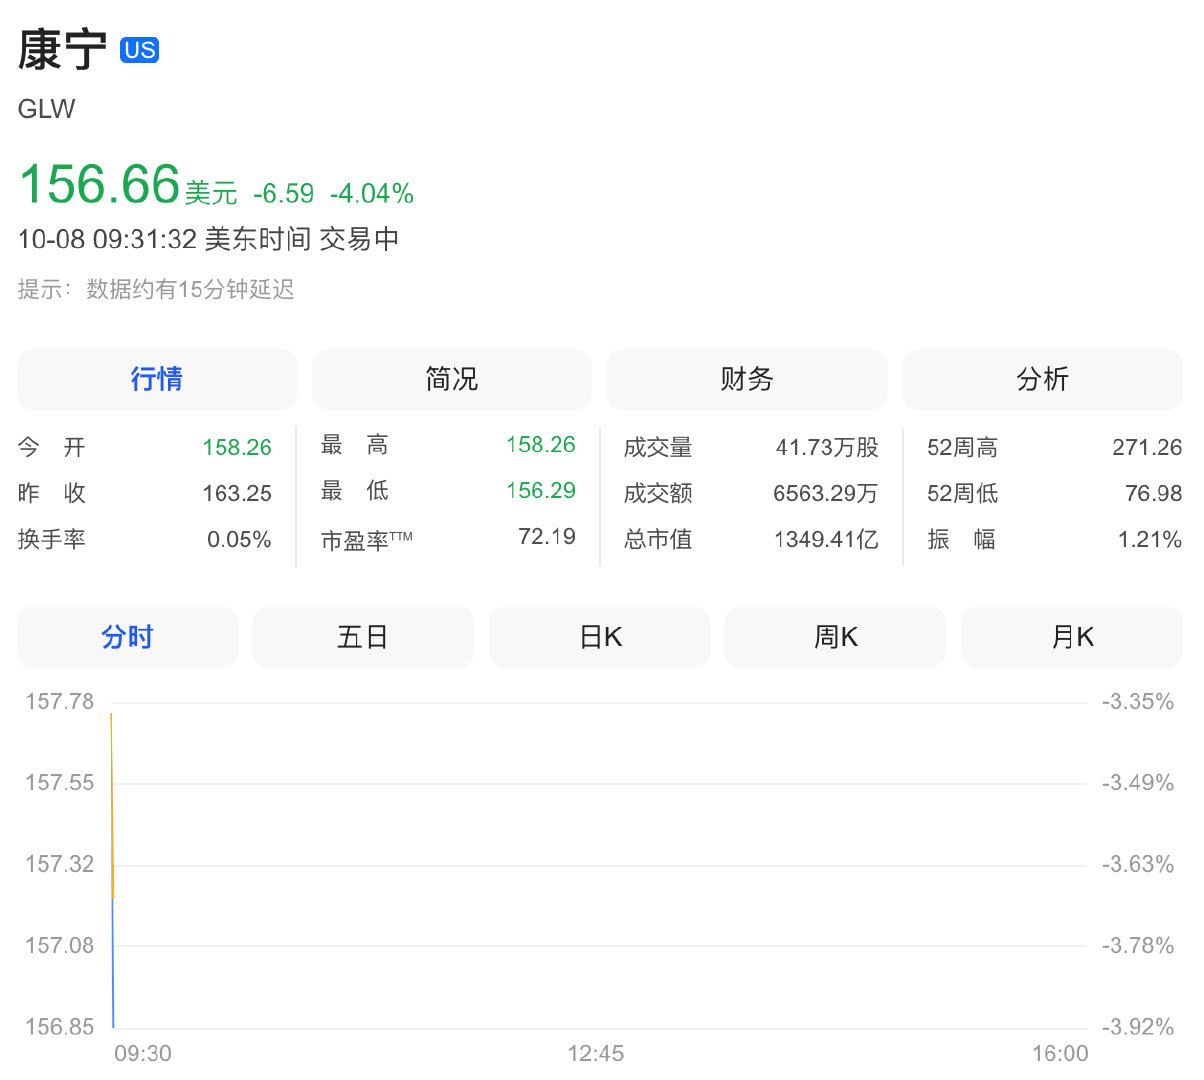
Task: Click the chart percent label -3.78%
Action: [1138, 945]
